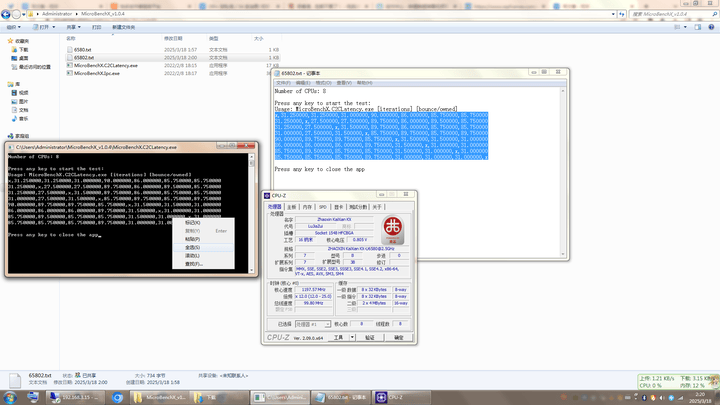The width and height of the screenshot is (720, 405).
Task: Click CPU-Z 工具 (Tools) button
Action: [x=338, y=338]
